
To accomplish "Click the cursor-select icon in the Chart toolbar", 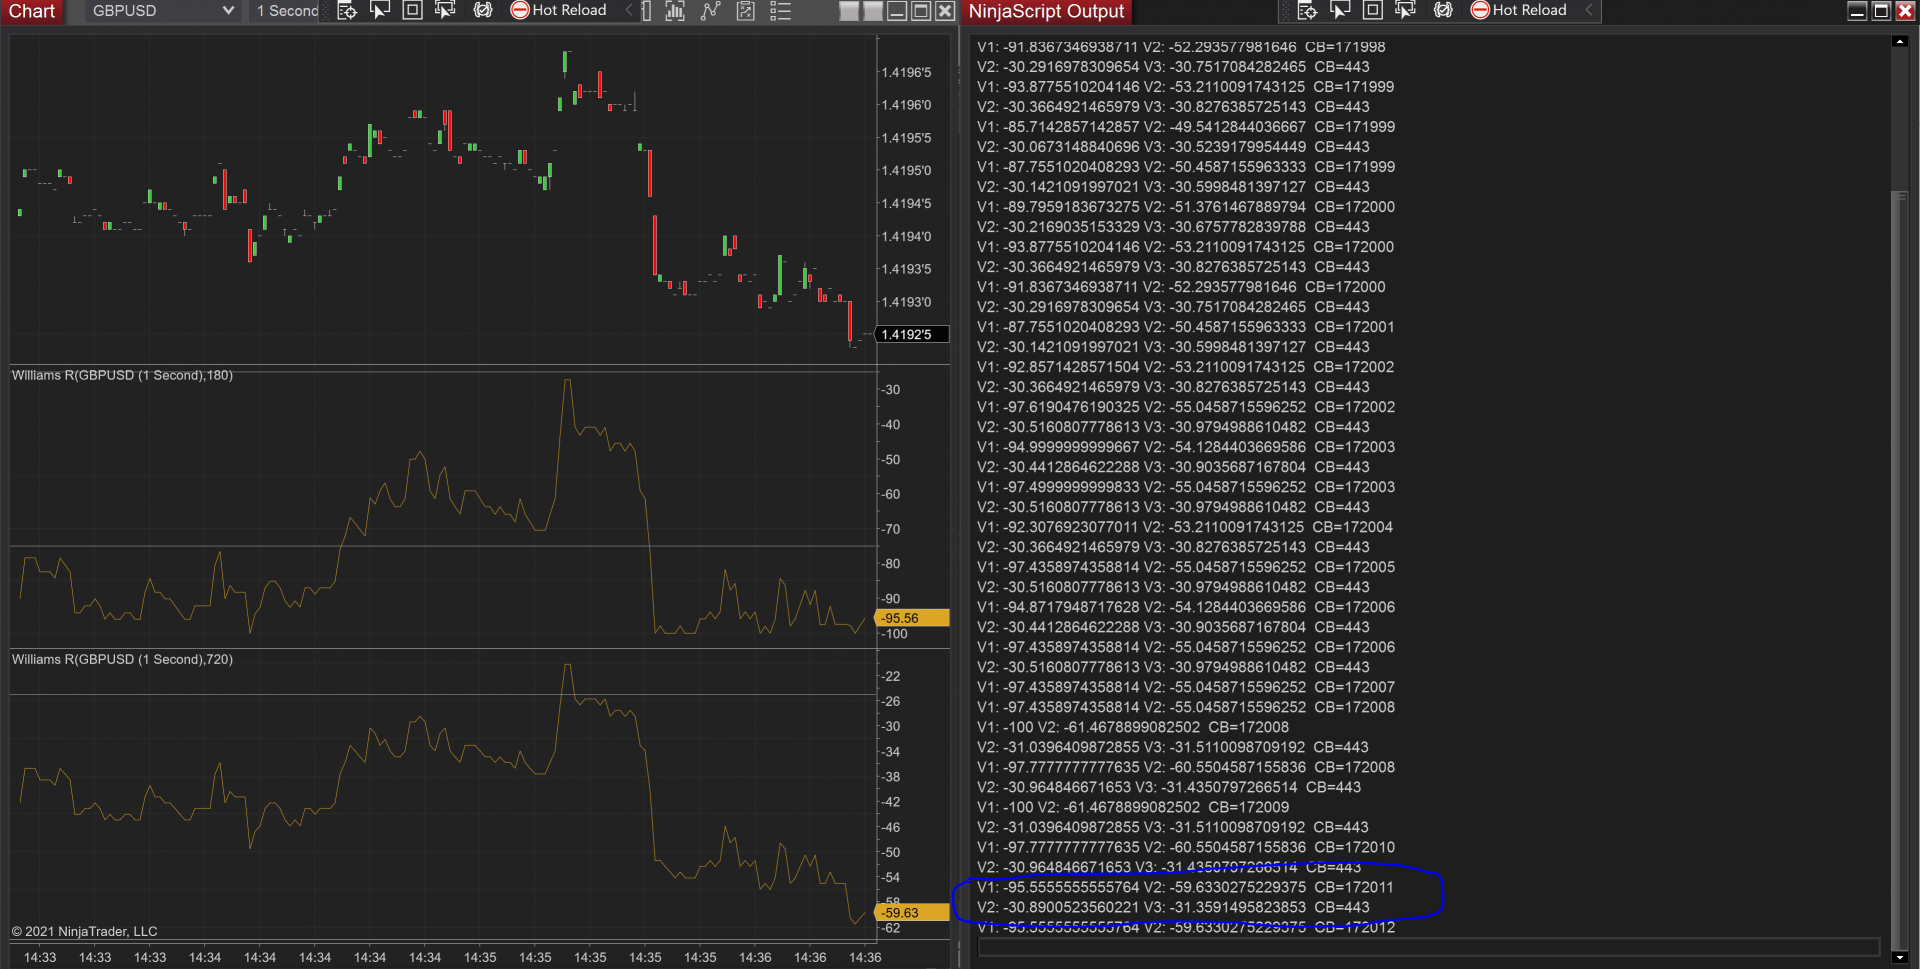I will 380,11.
